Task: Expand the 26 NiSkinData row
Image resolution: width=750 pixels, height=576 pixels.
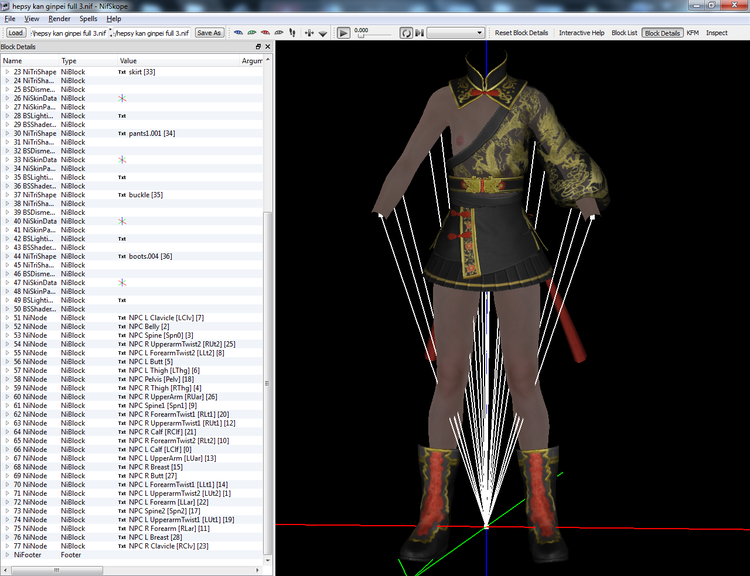Action: [x=7, y=98]
